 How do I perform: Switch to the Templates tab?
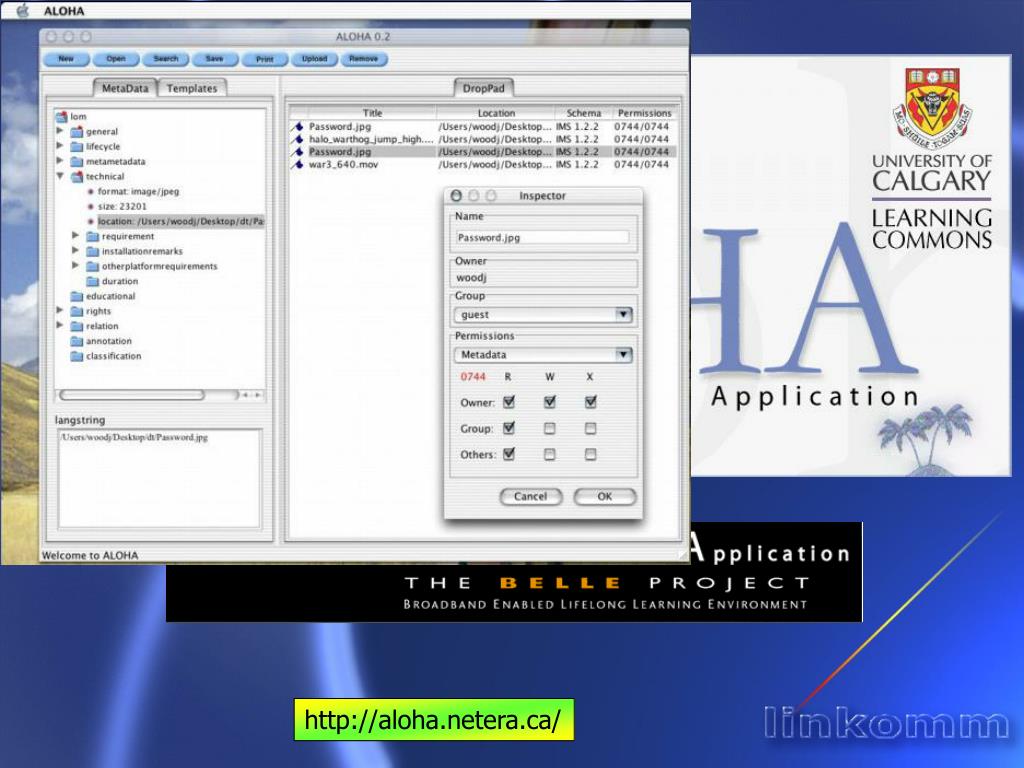click(x=192, y=88)
